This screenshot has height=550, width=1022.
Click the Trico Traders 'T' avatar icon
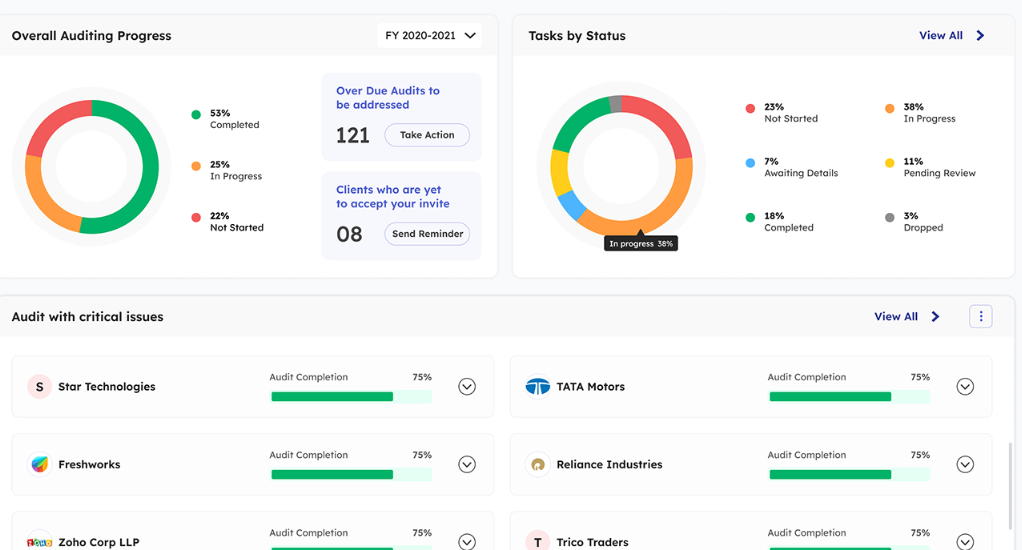(538, 541)
